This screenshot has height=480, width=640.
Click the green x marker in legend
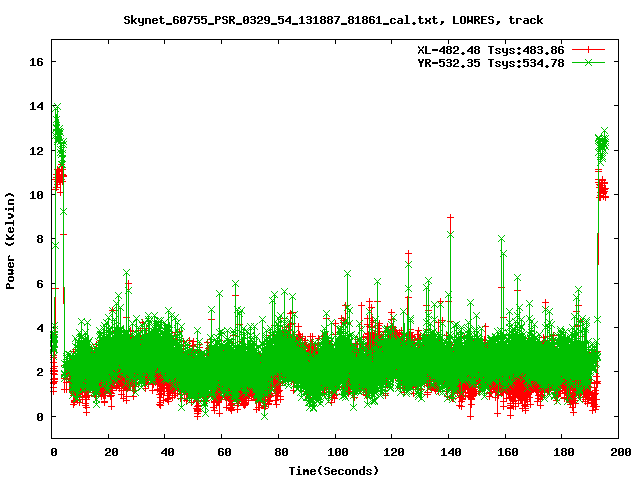click(588, 62)
